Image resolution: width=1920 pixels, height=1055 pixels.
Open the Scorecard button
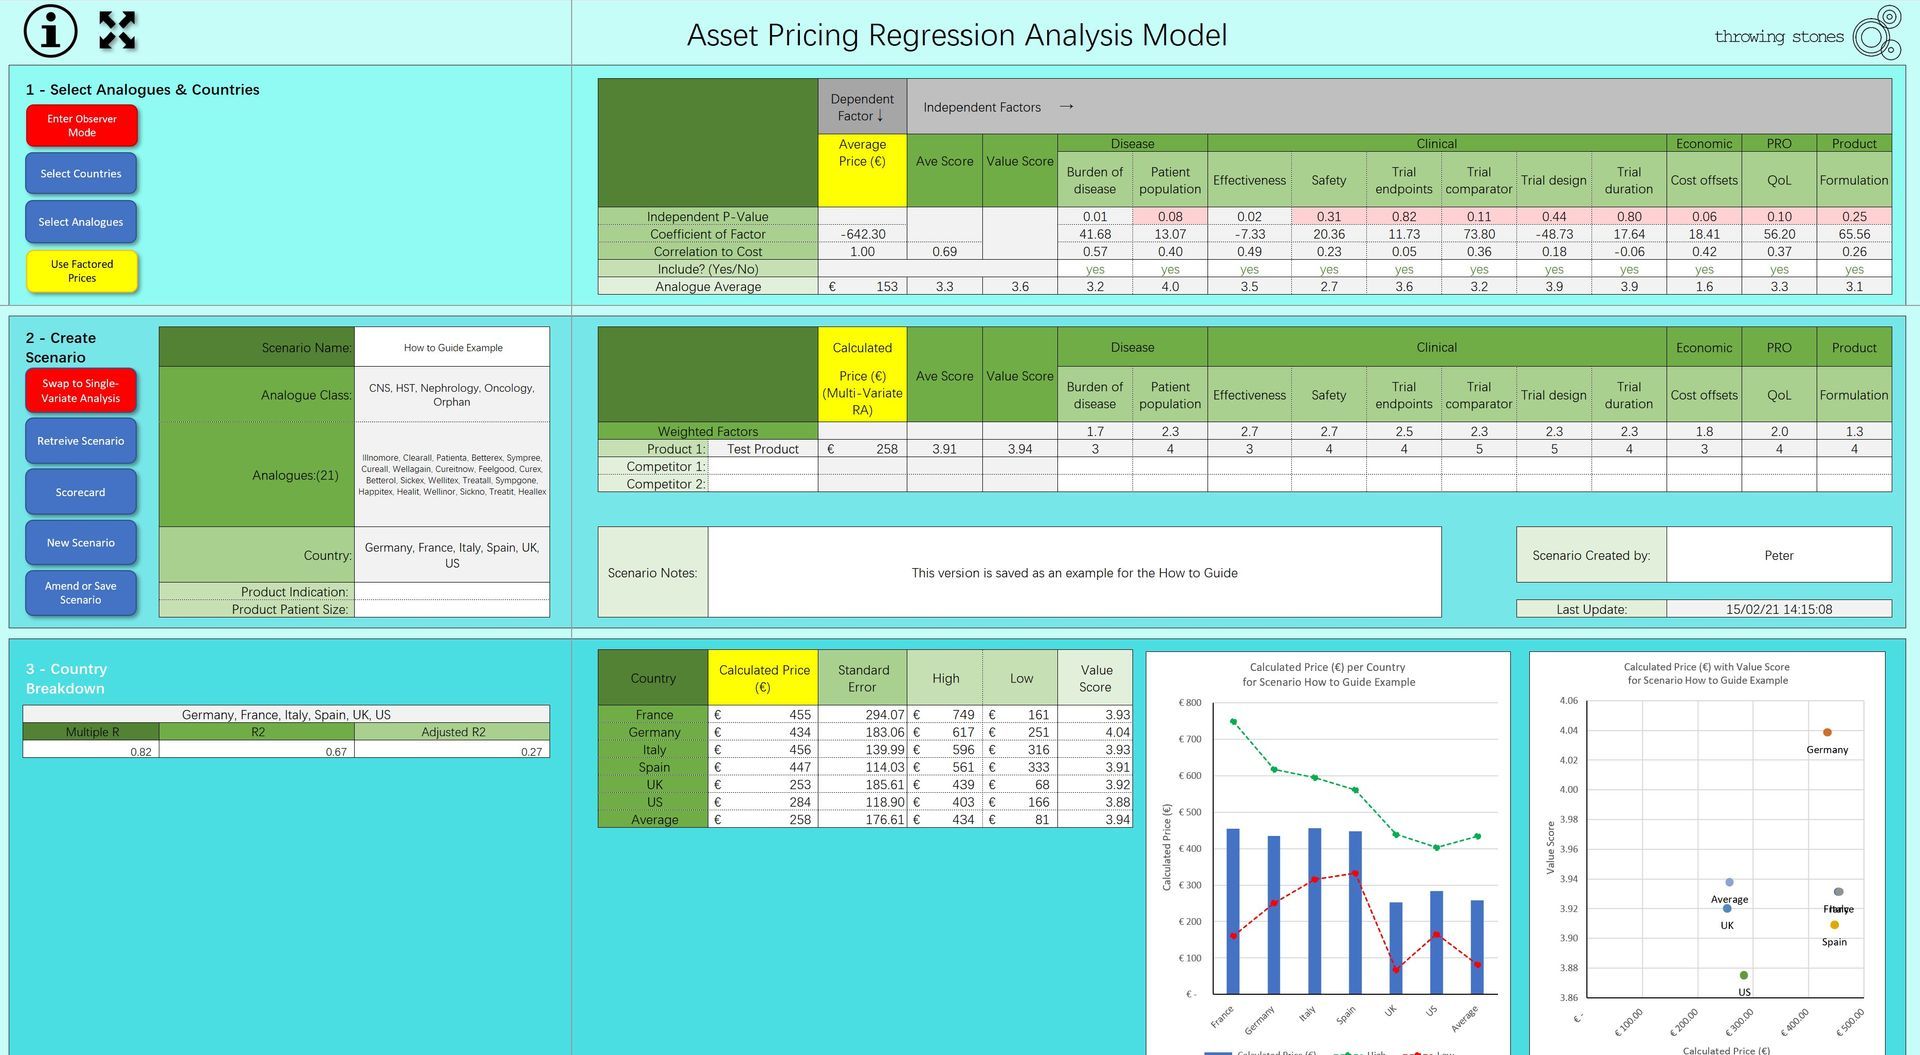(x=81, y=493)
